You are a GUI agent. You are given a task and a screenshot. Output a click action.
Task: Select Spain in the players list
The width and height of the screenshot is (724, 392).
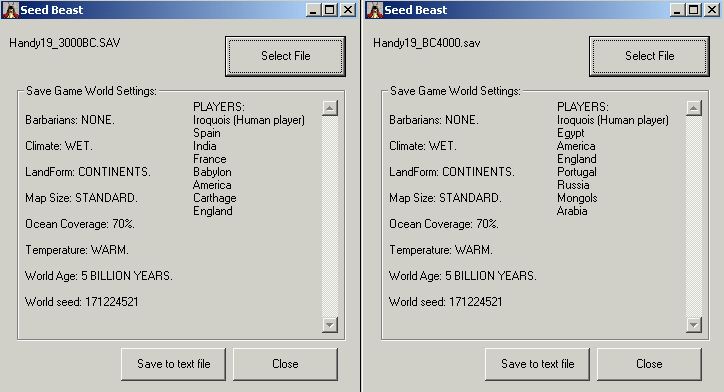(x=206, y=133)
